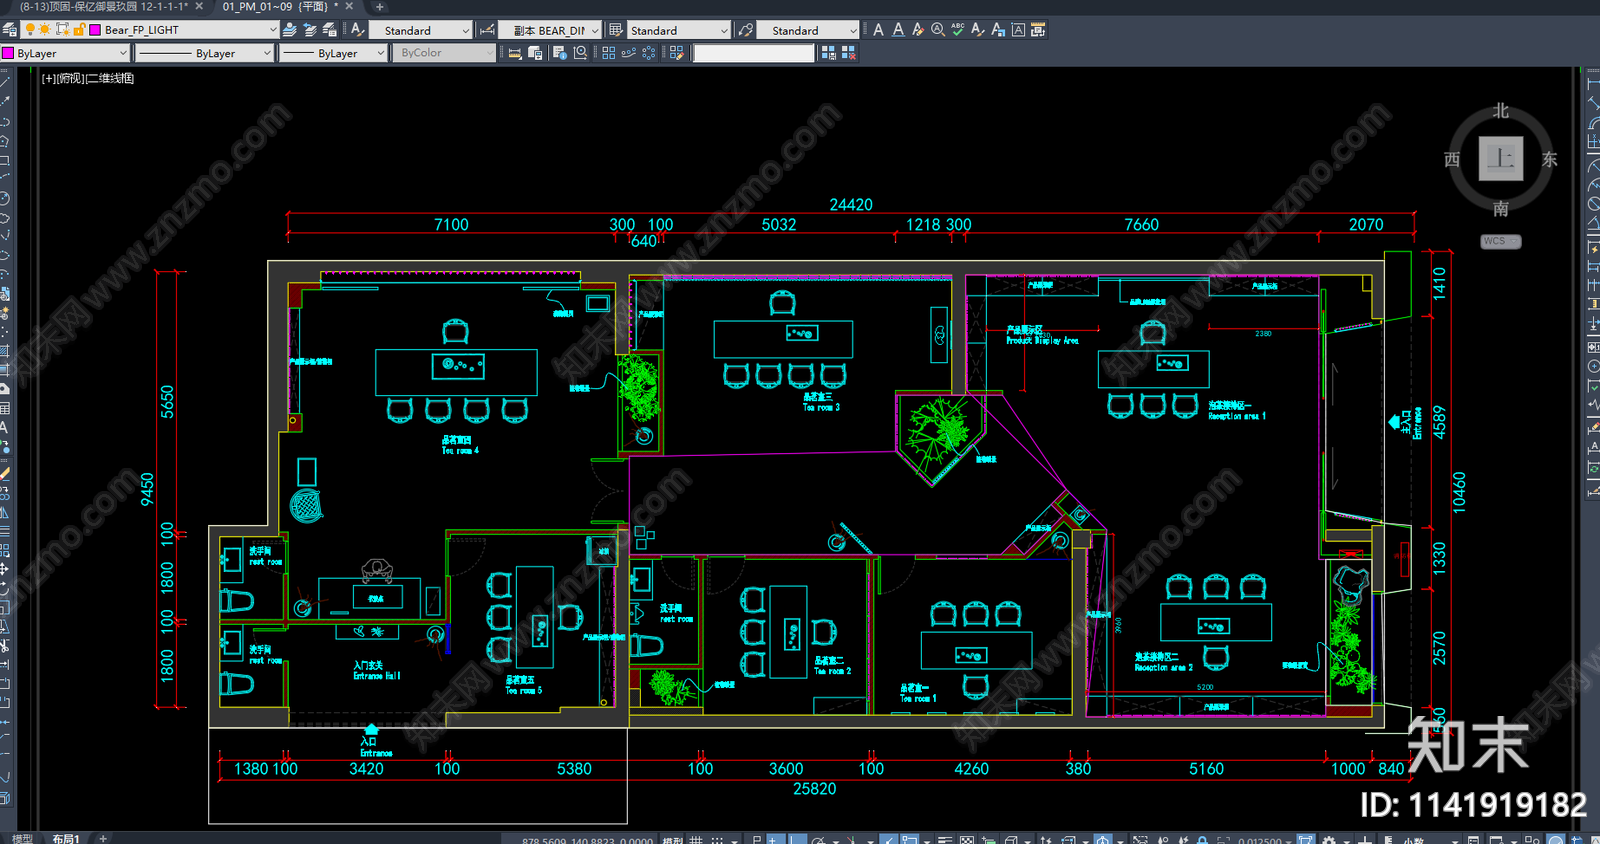Open the Find Text magnifier icon
This screenshot has width=1600, height=844.
pyautogui.click(x=938, y=30)
